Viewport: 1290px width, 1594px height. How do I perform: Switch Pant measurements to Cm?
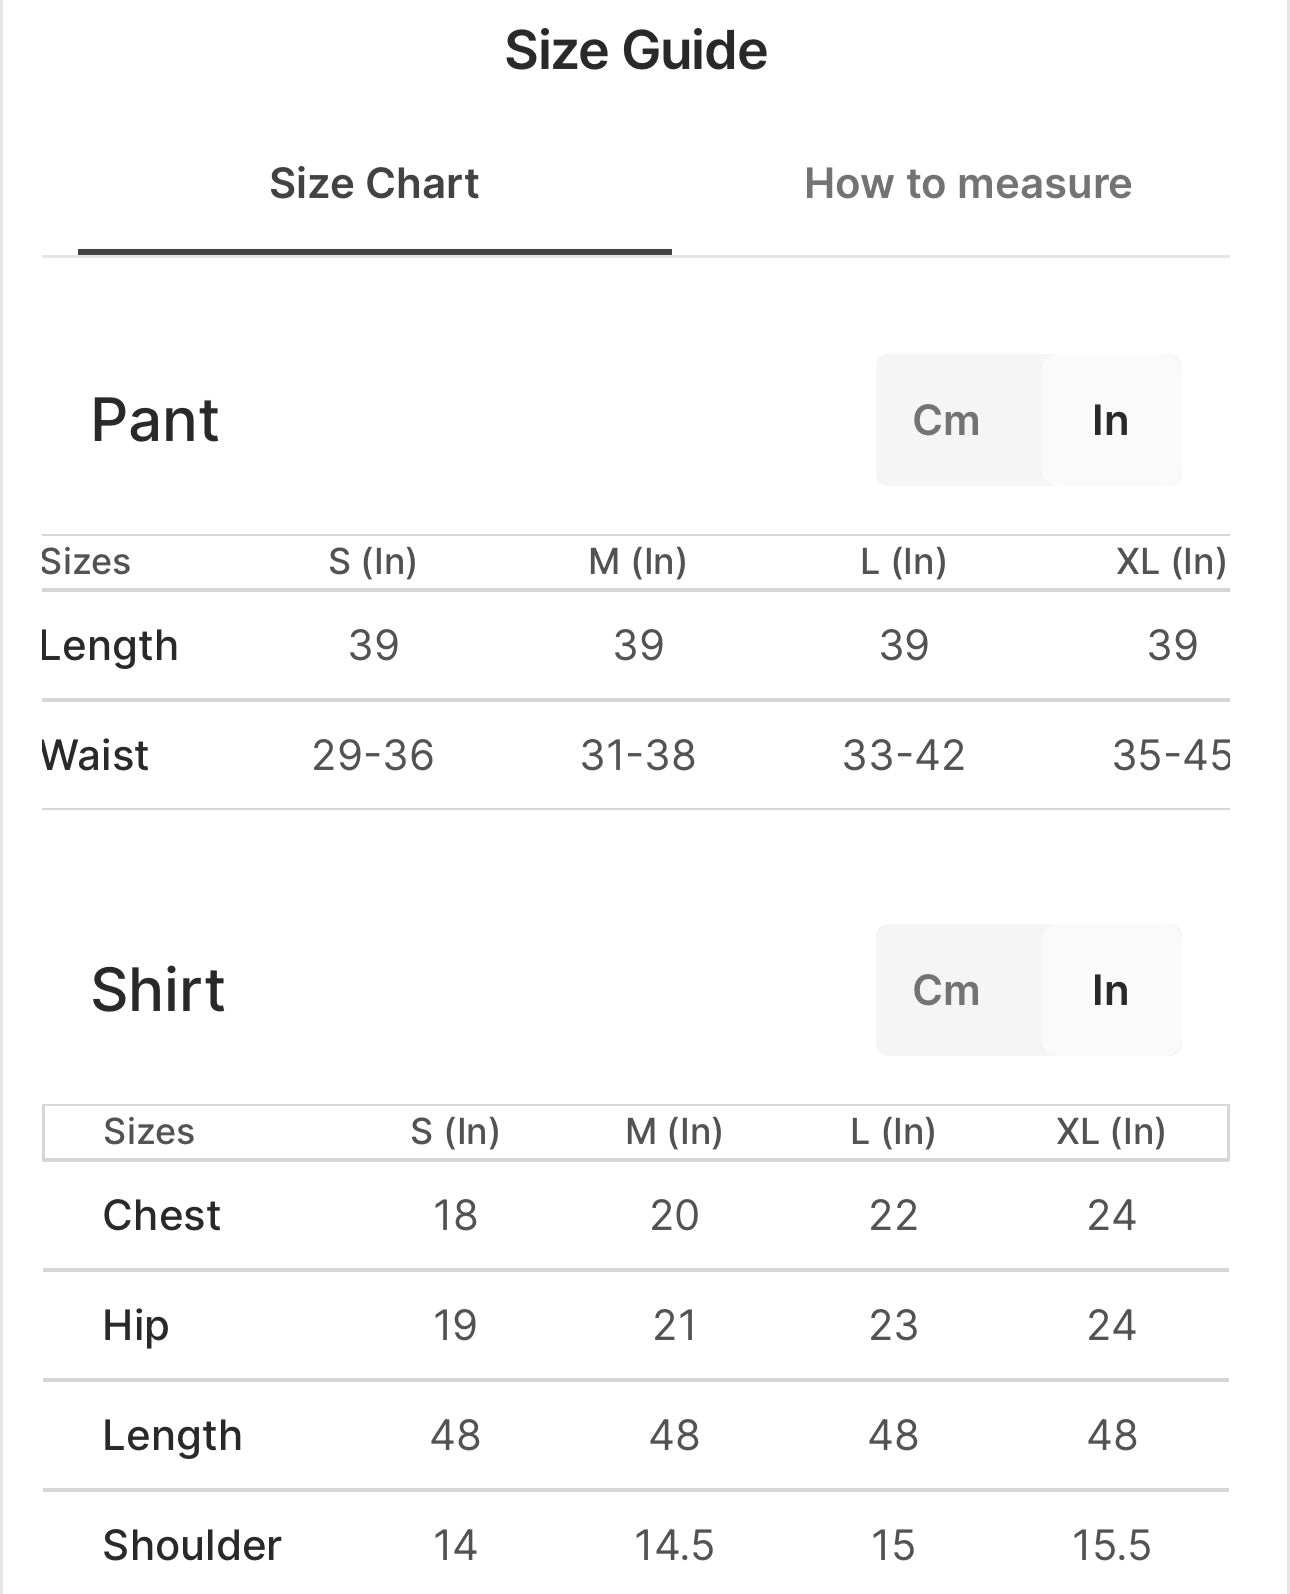coord(946,420)
